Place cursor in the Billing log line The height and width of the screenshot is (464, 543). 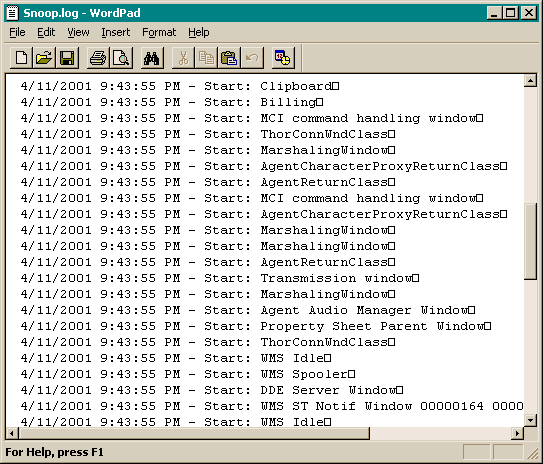172,102
